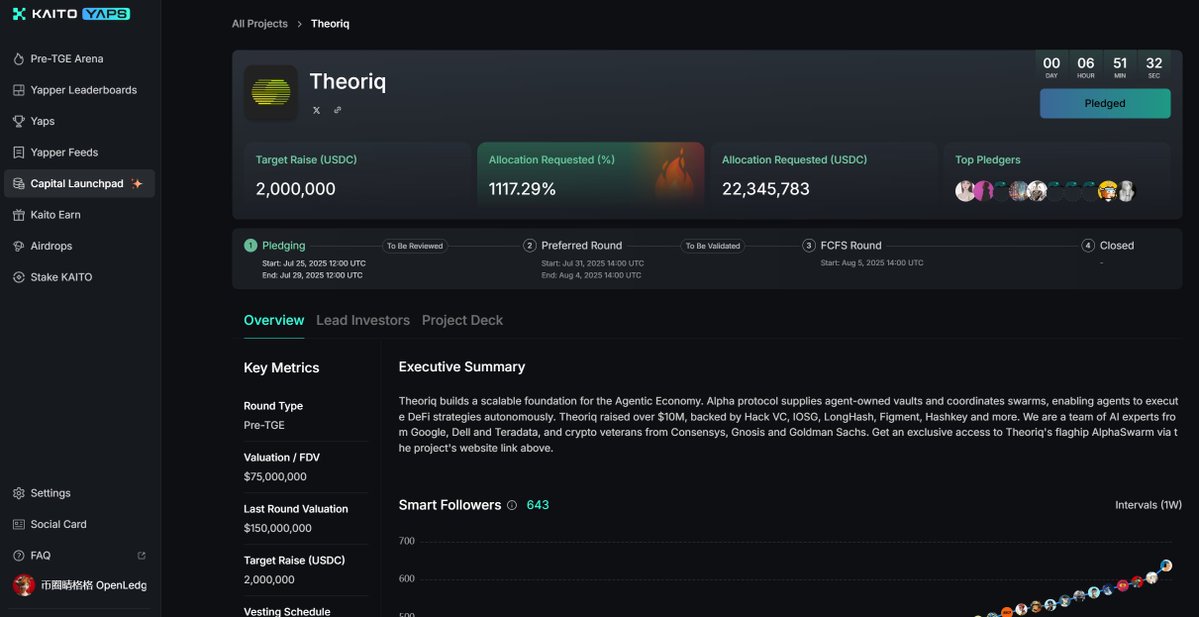Click the latest chart data point avatar

(1166, 566)
